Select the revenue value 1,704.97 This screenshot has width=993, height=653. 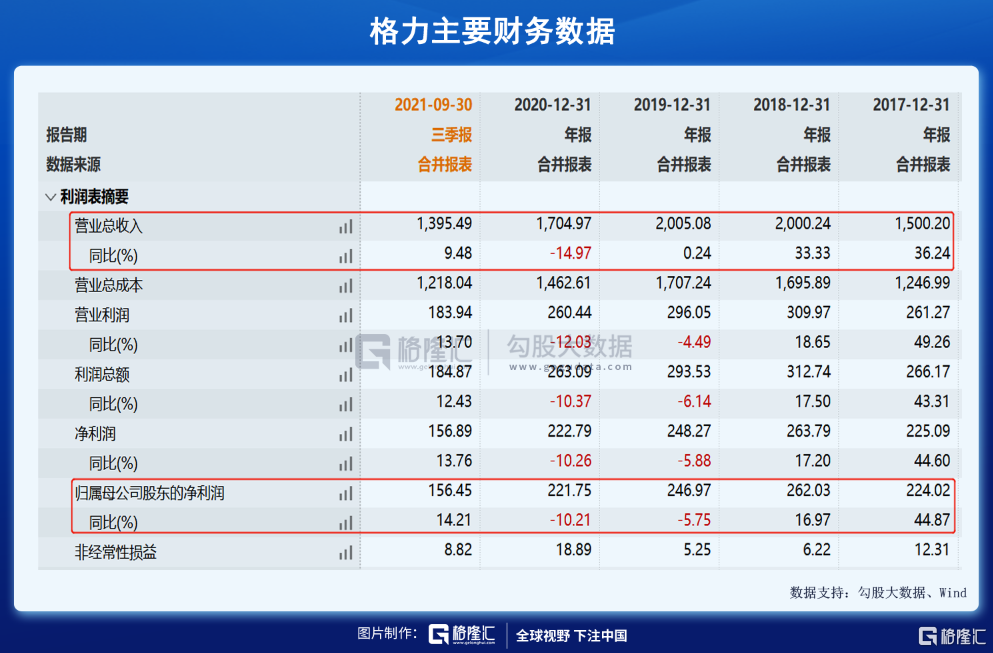click(564, 224)
